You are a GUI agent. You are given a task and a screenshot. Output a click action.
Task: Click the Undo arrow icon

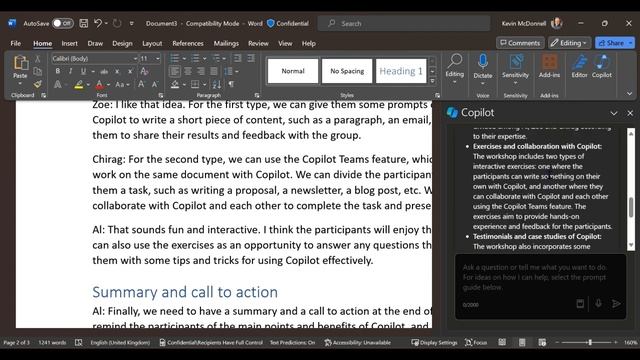click(98, 23)
